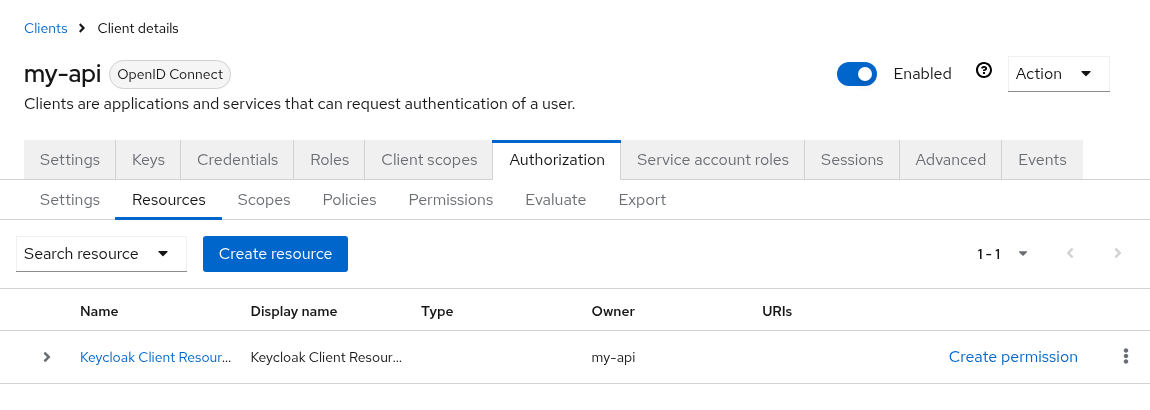Click the Type column header
1150x410 pixels.
[x=437, y=311]
